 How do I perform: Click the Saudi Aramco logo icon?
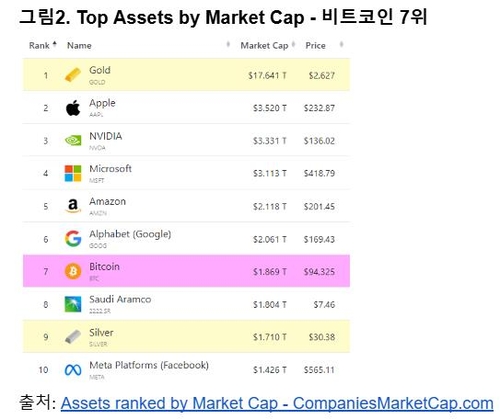coord(73,304)
